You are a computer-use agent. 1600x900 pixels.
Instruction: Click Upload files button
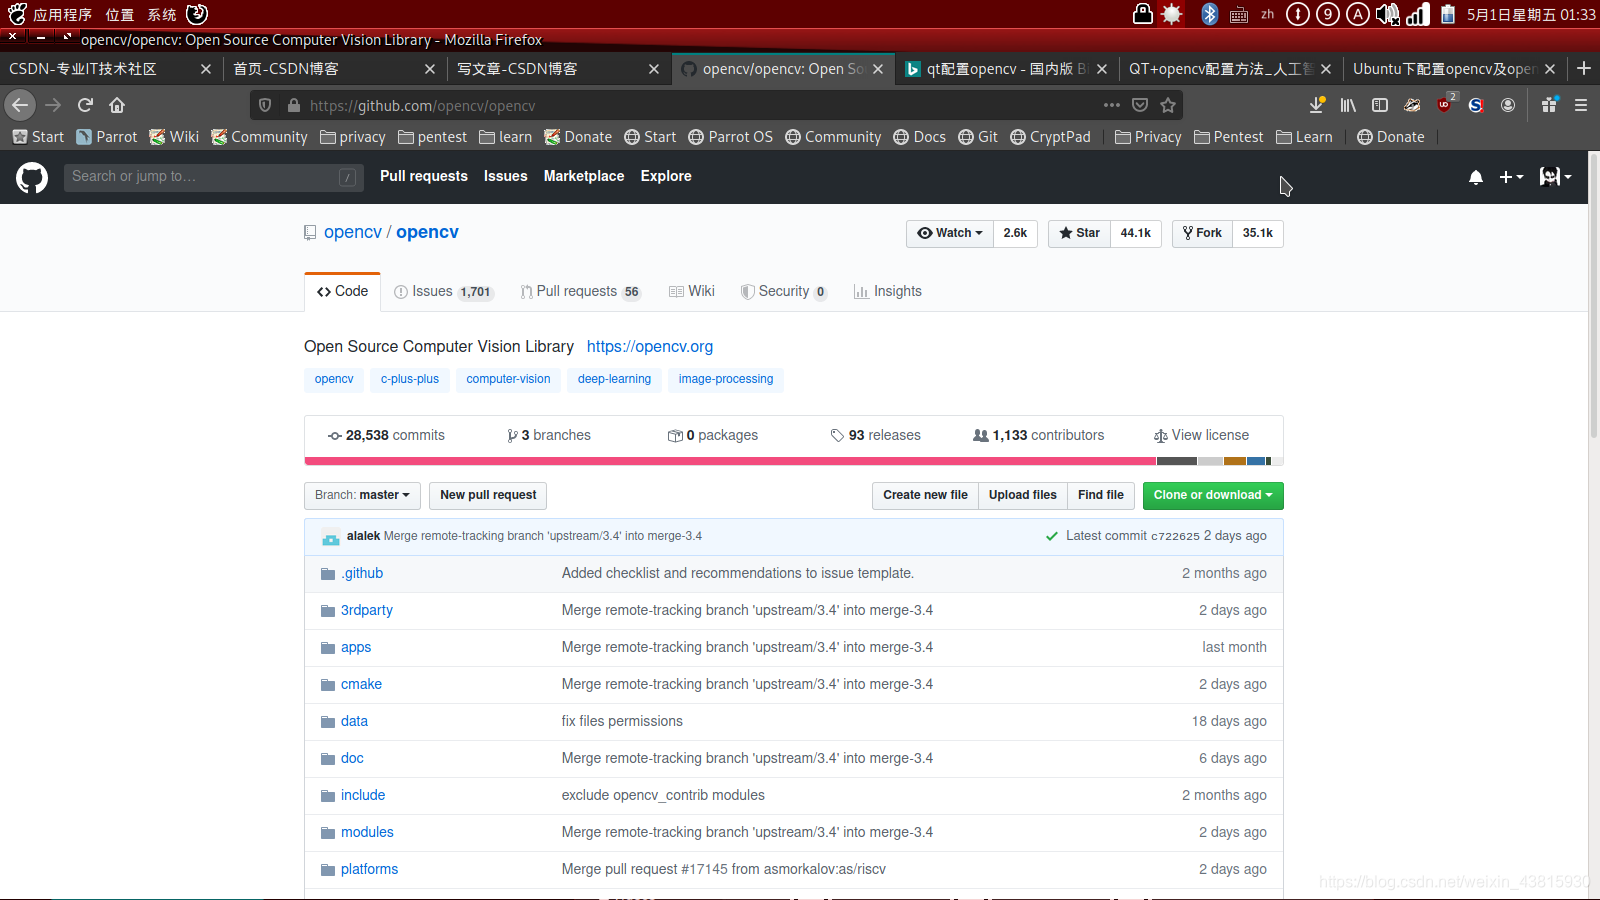click(x=1022, y=495)
